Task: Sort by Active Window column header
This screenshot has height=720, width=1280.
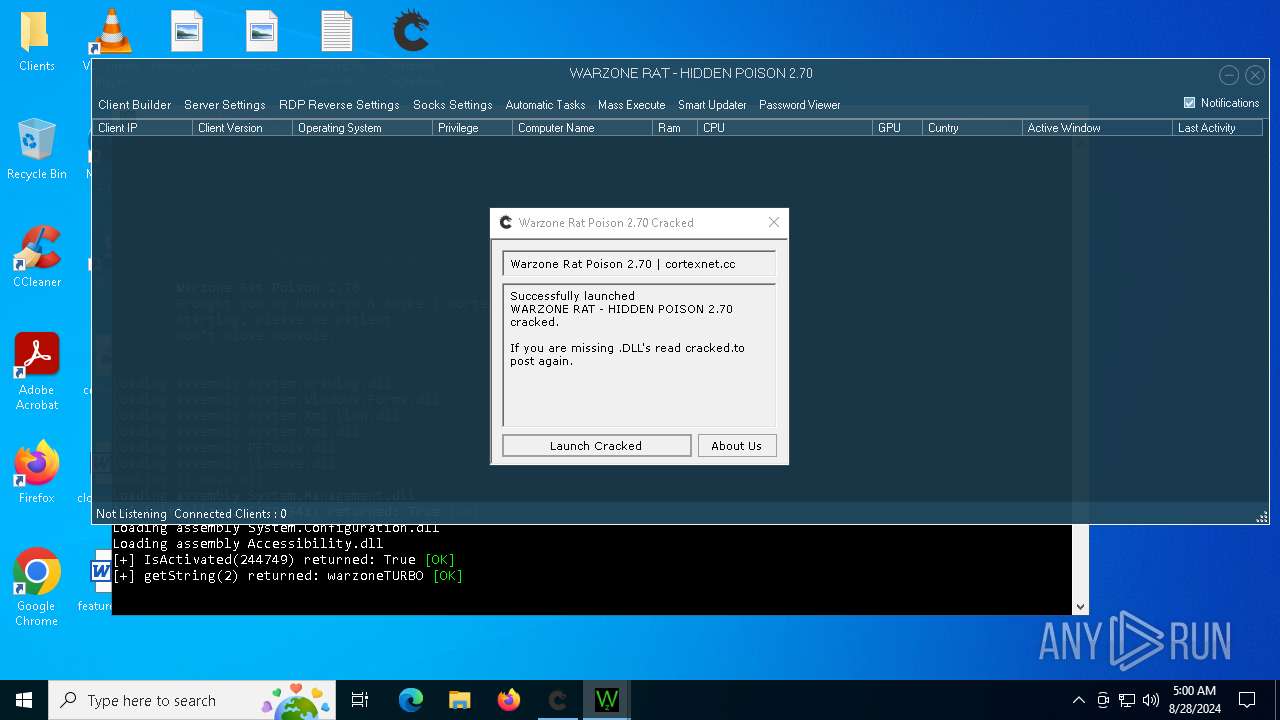Action: (1097, 128)
